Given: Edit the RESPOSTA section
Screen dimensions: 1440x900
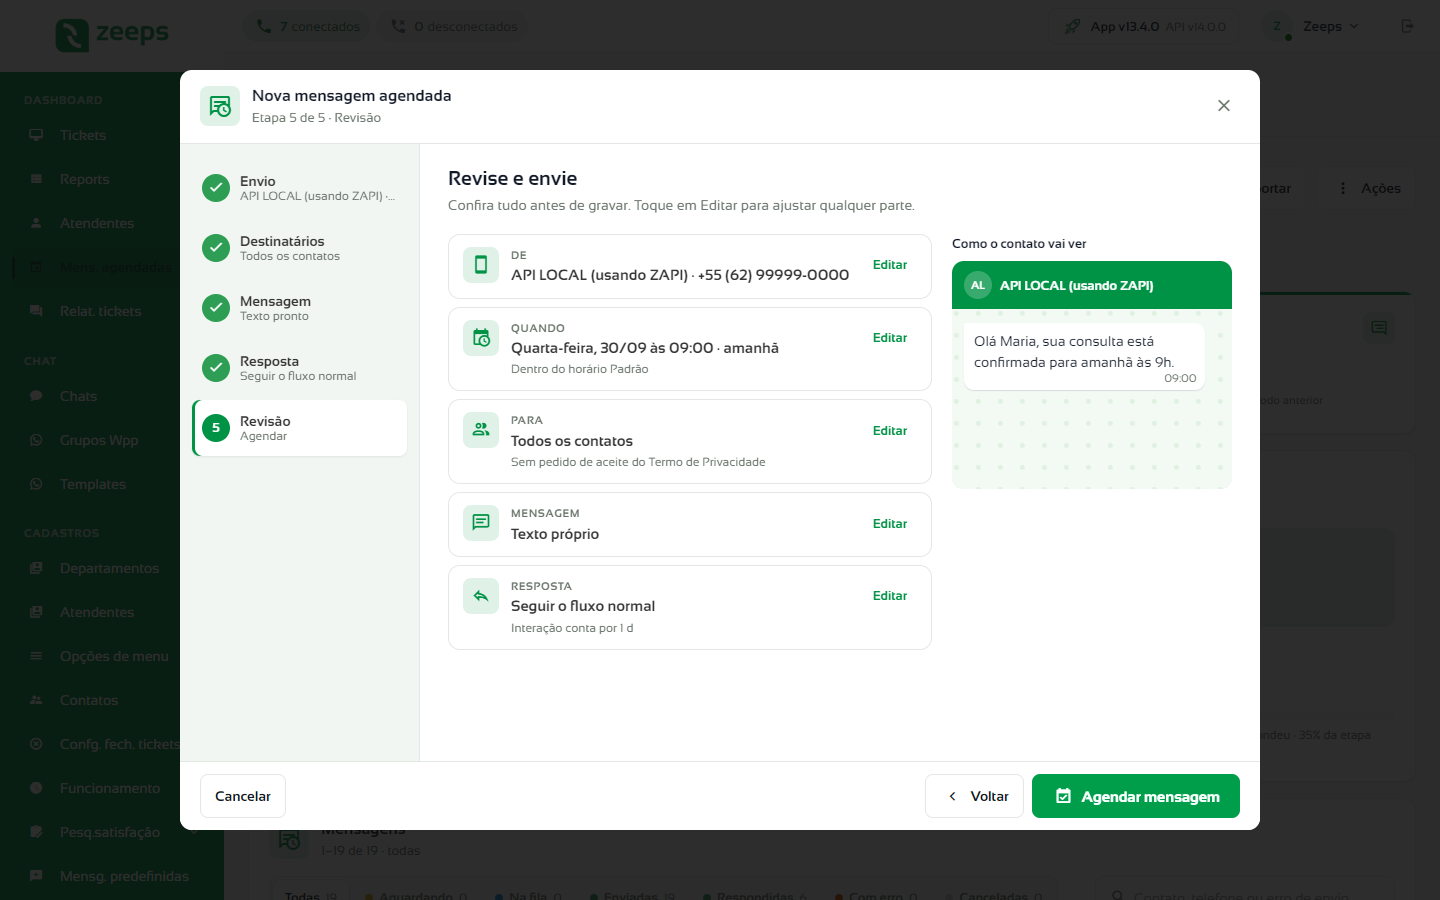Looking at the screenshot, I should pyautogui.click(x=889, y=596).
